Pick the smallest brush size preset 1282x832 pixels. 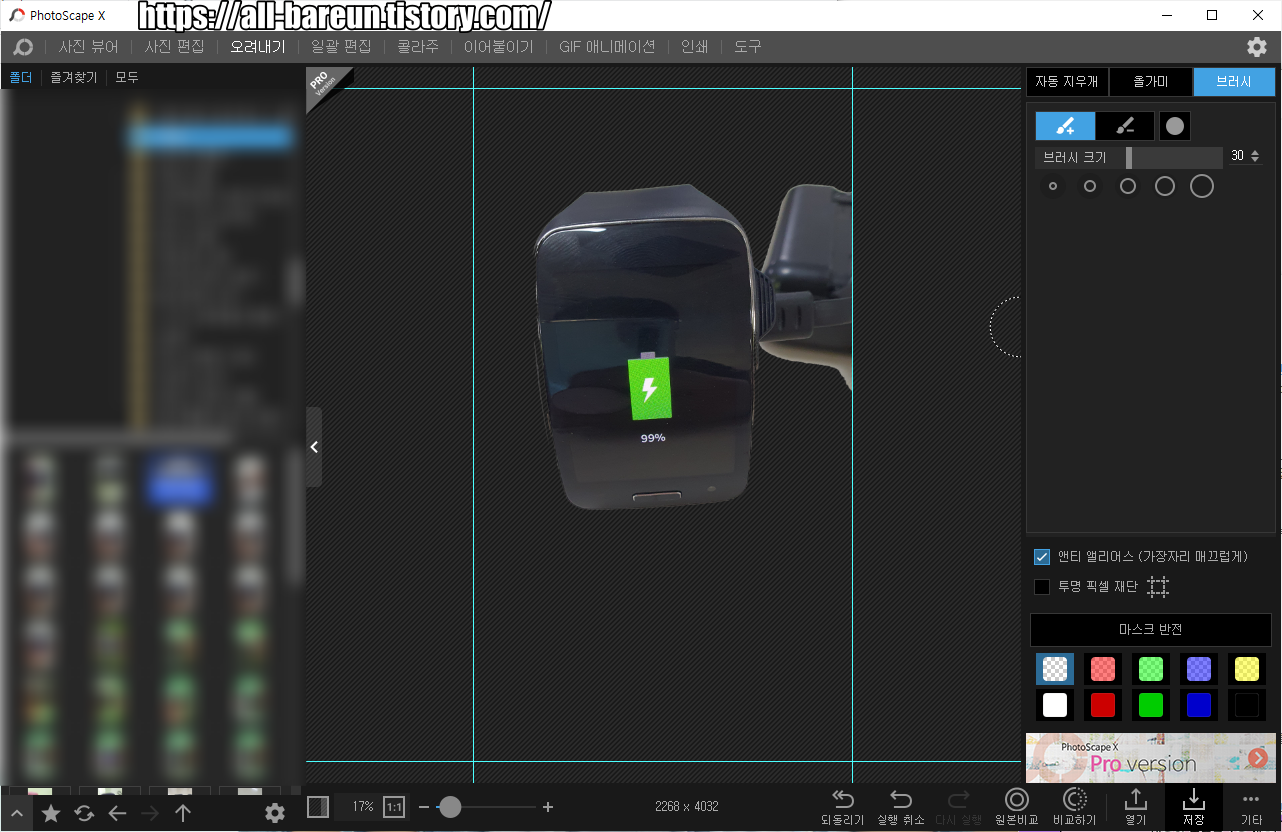(1052, 186)
